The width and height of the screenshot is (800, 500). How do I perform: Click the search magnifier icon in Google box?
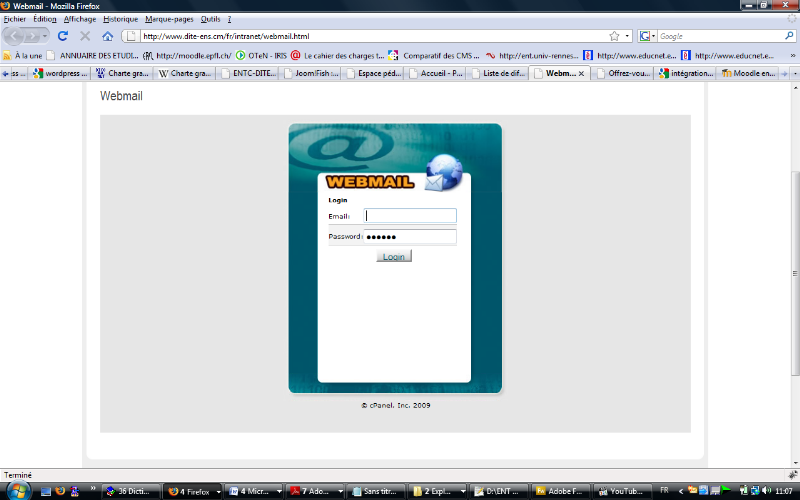789,36
